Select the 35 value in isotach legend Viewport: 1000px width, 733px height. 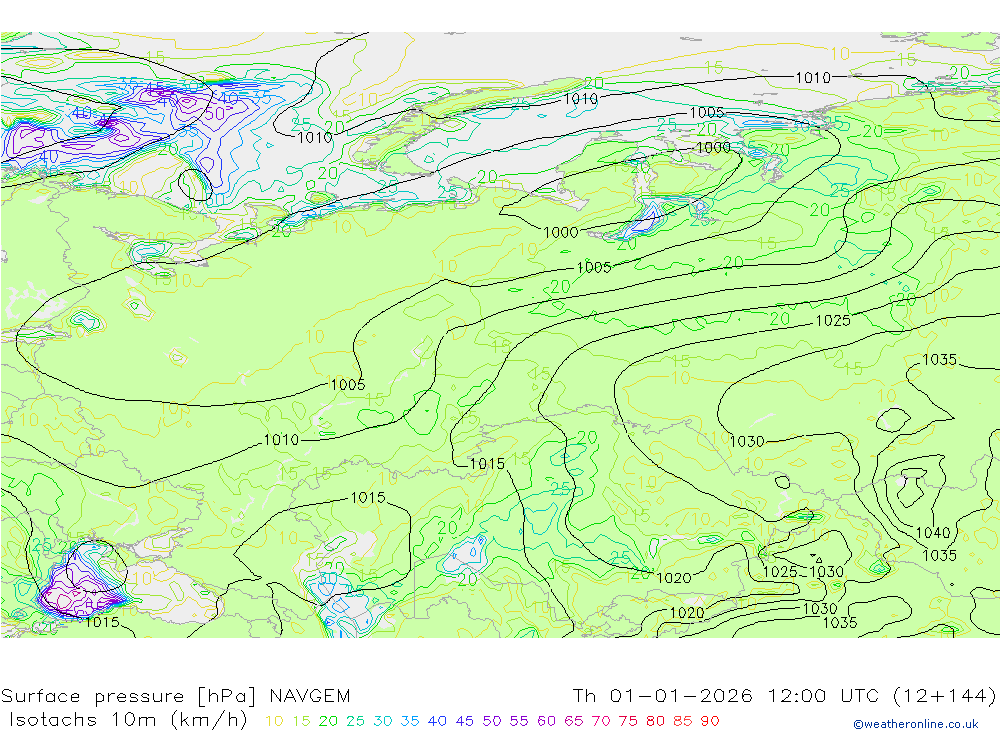[x=410, y=721]
